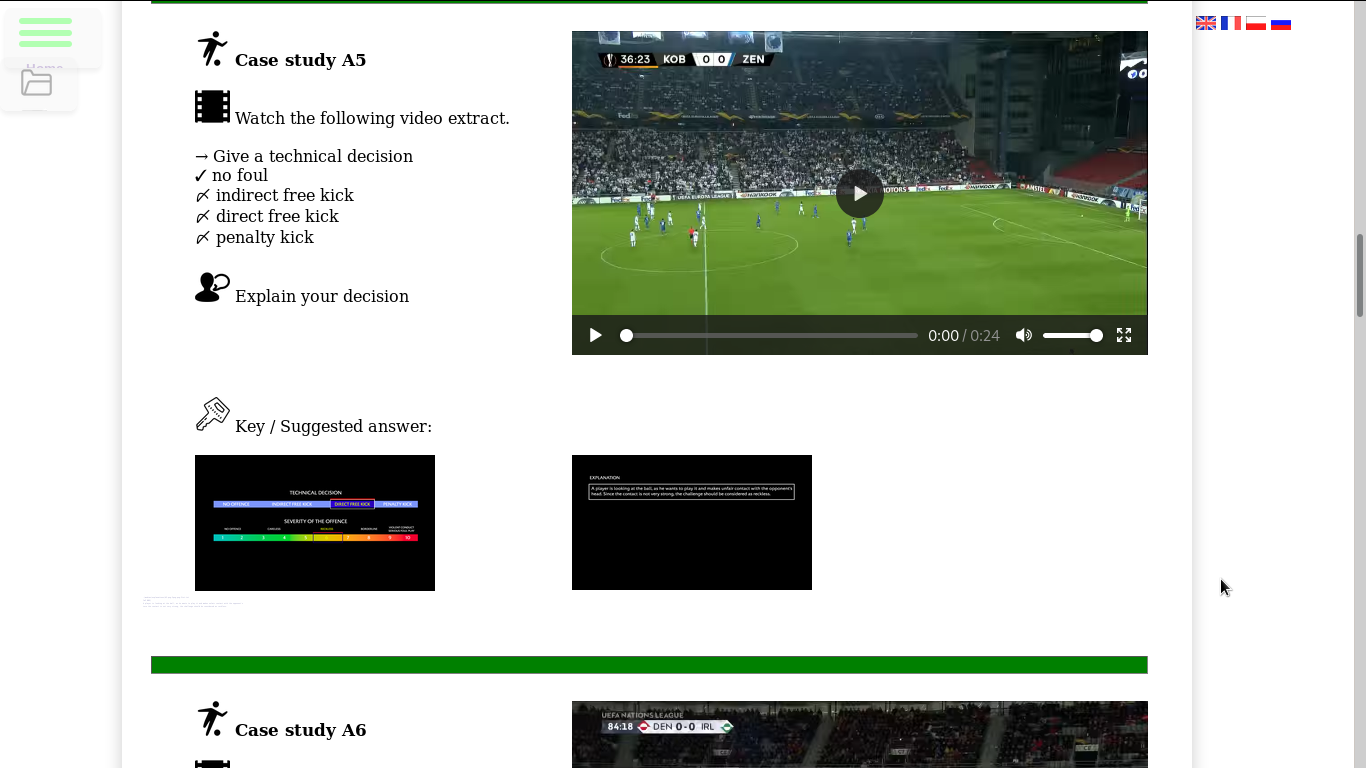The height and width of the screenshot is (768, 1366).
Task: Seek on the video progress bar
Action: [x=770, y=335]
